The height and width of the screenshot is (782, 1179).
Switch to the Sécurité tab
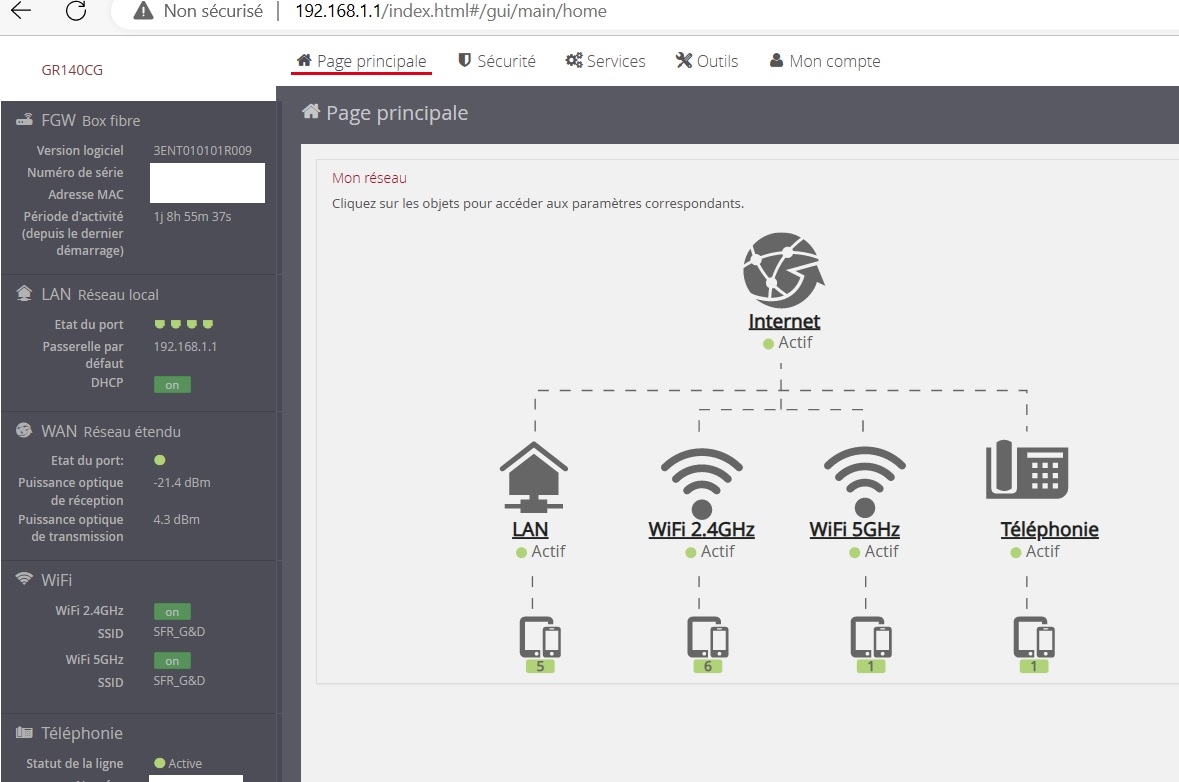click(497, 61)
